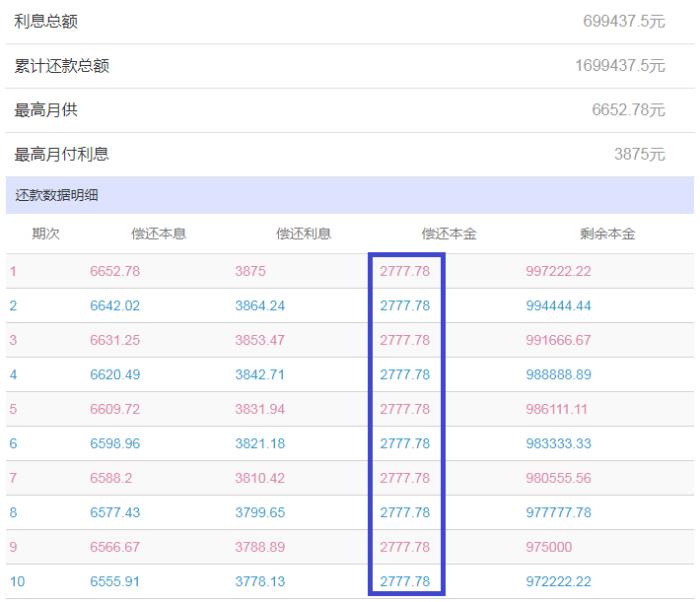Click the 最高月供 amount 6652.78元

coord(628,110)
